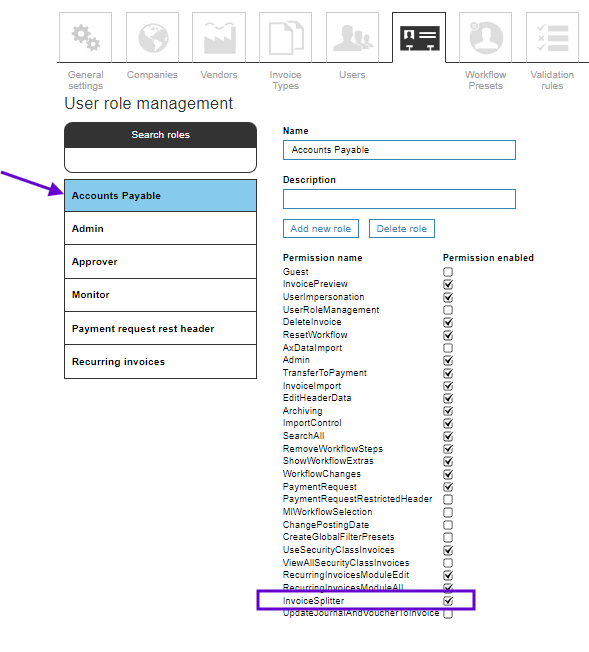Disable the InvoiceSplitter permission checkbox
589x652 pixels.
click(448, 601)
